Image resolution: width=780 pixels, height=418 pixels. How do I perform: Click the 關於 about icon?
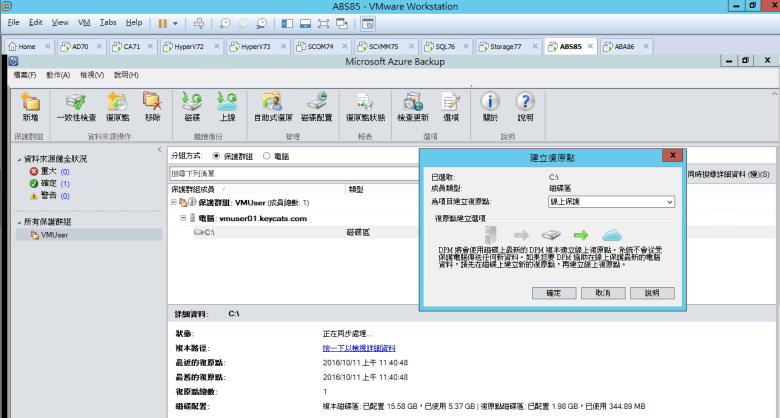[x=490, y=105]
